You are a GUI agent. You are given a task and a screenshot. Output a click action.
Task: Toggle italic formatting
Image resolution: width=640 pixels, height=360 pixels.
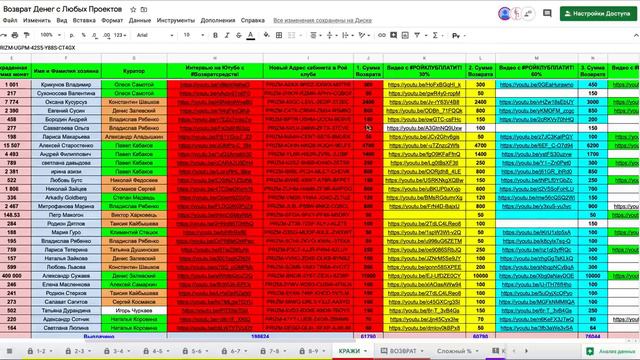click(x=227, y=36)
